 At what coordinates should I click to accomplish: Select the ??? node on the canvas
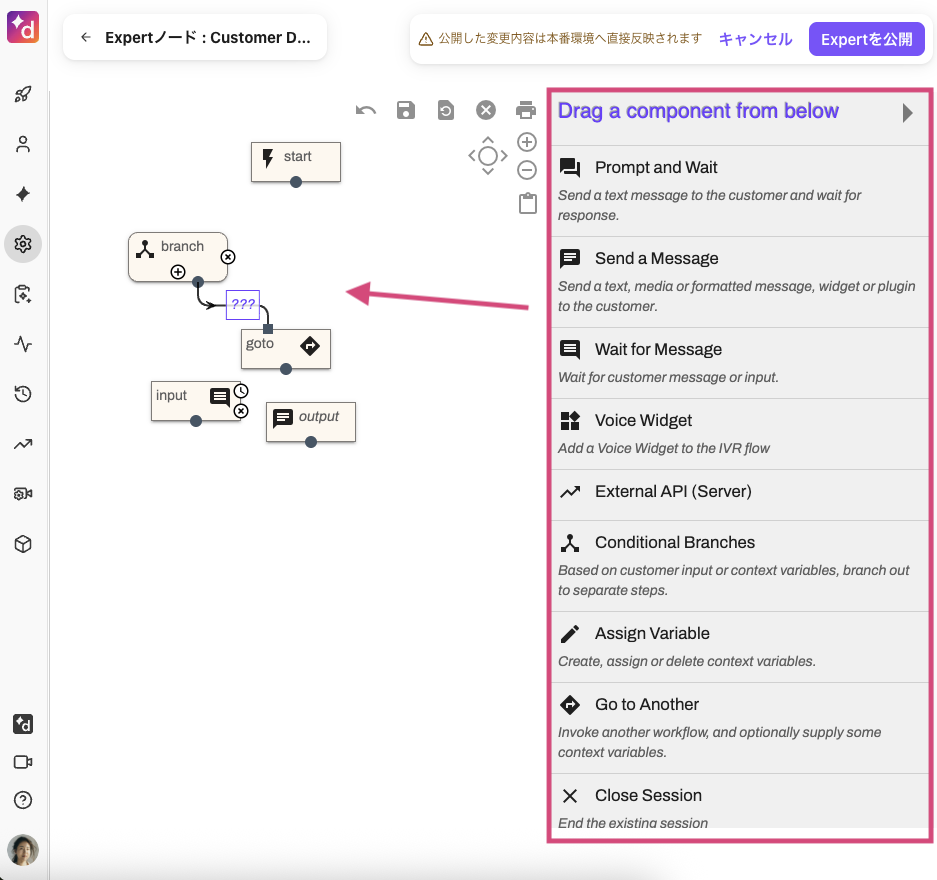[x=243, y=305]
